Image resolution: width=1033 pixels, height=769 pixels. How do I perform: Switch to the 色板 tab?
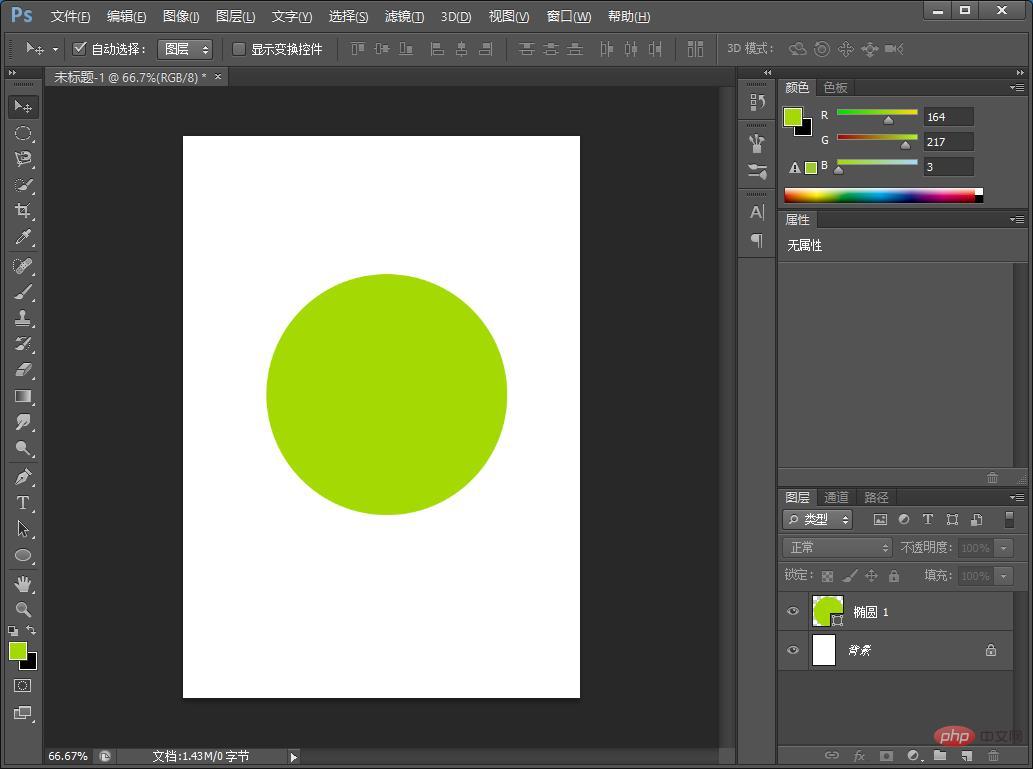click(835, 88)
